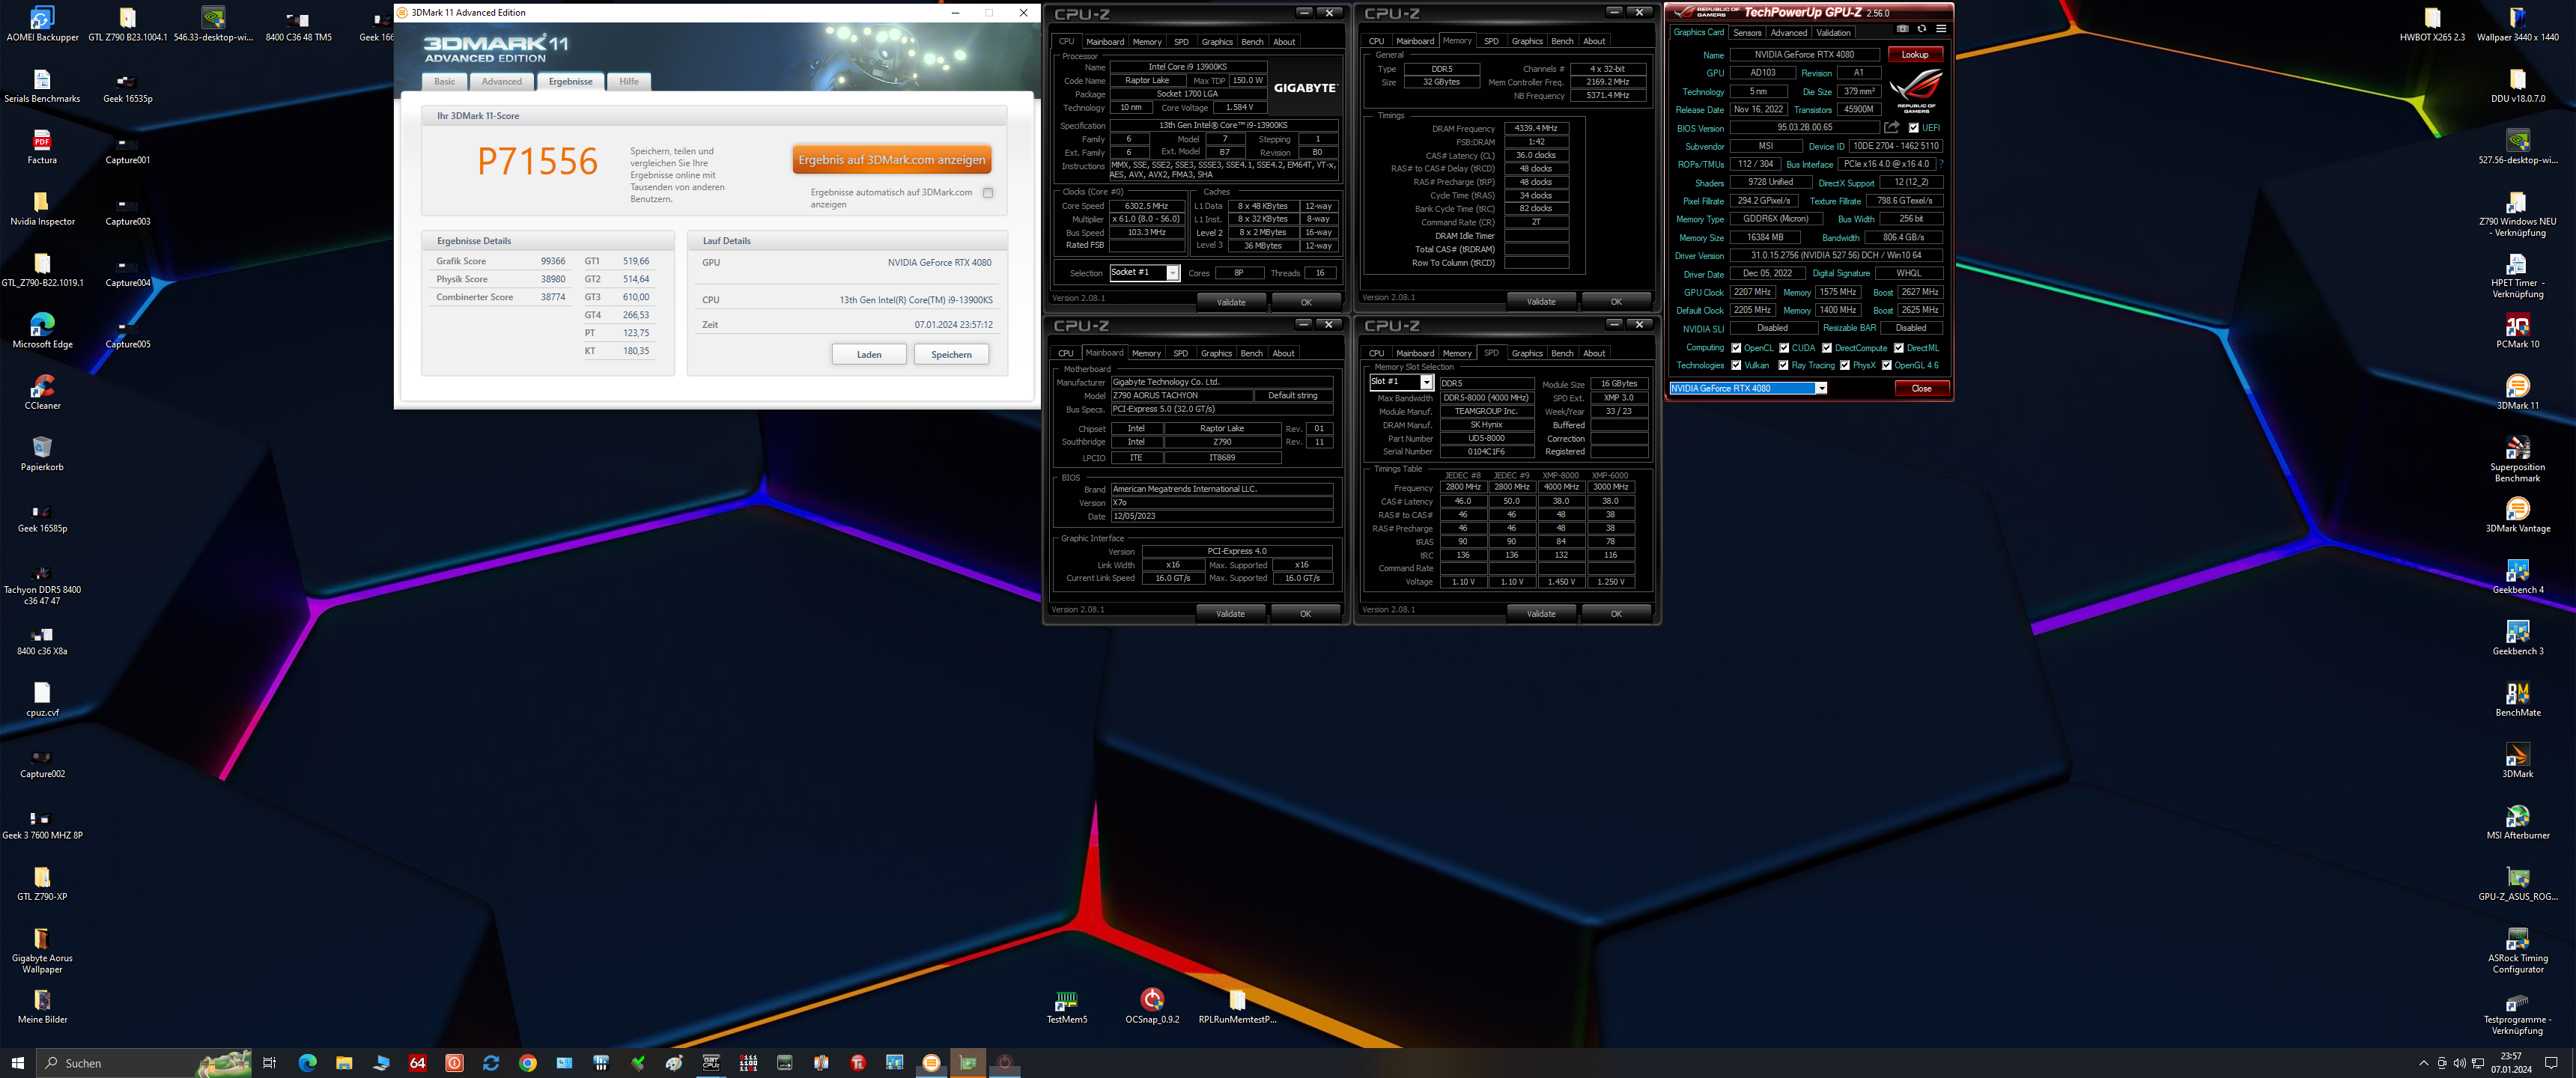This screenshot has height=1078, width=2576.
Task: Select PCMark 10 desktop icon
Action: 2517,331
